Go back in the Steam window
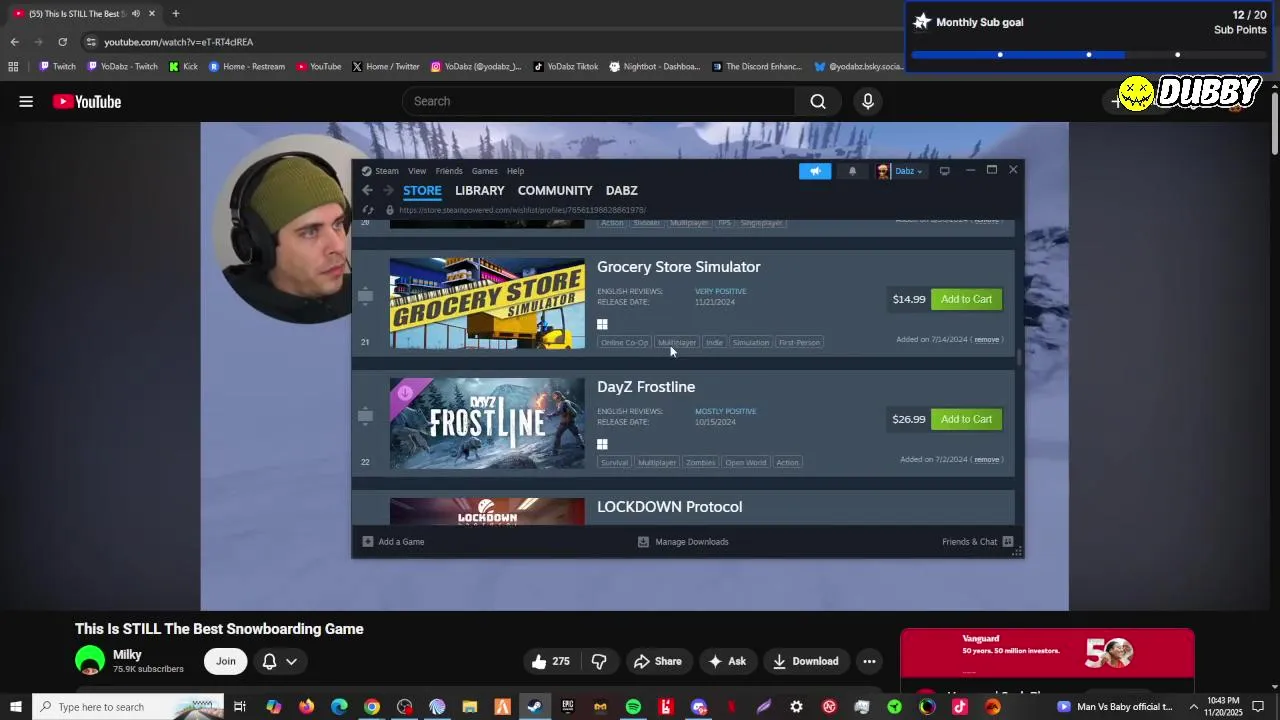This screenshot has width=1280, height=720. click(x=367, y=190)
